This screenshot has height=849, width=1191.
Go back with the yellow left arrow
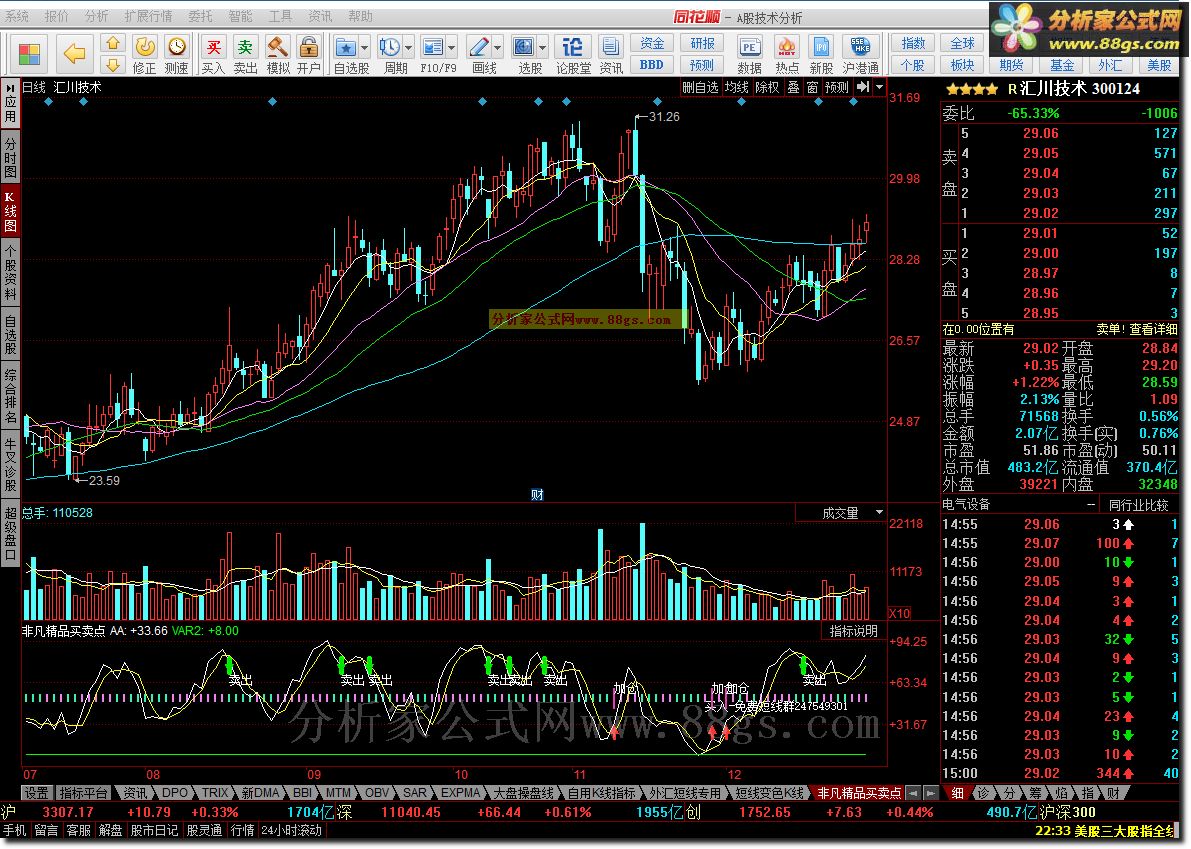coord(74,54)
